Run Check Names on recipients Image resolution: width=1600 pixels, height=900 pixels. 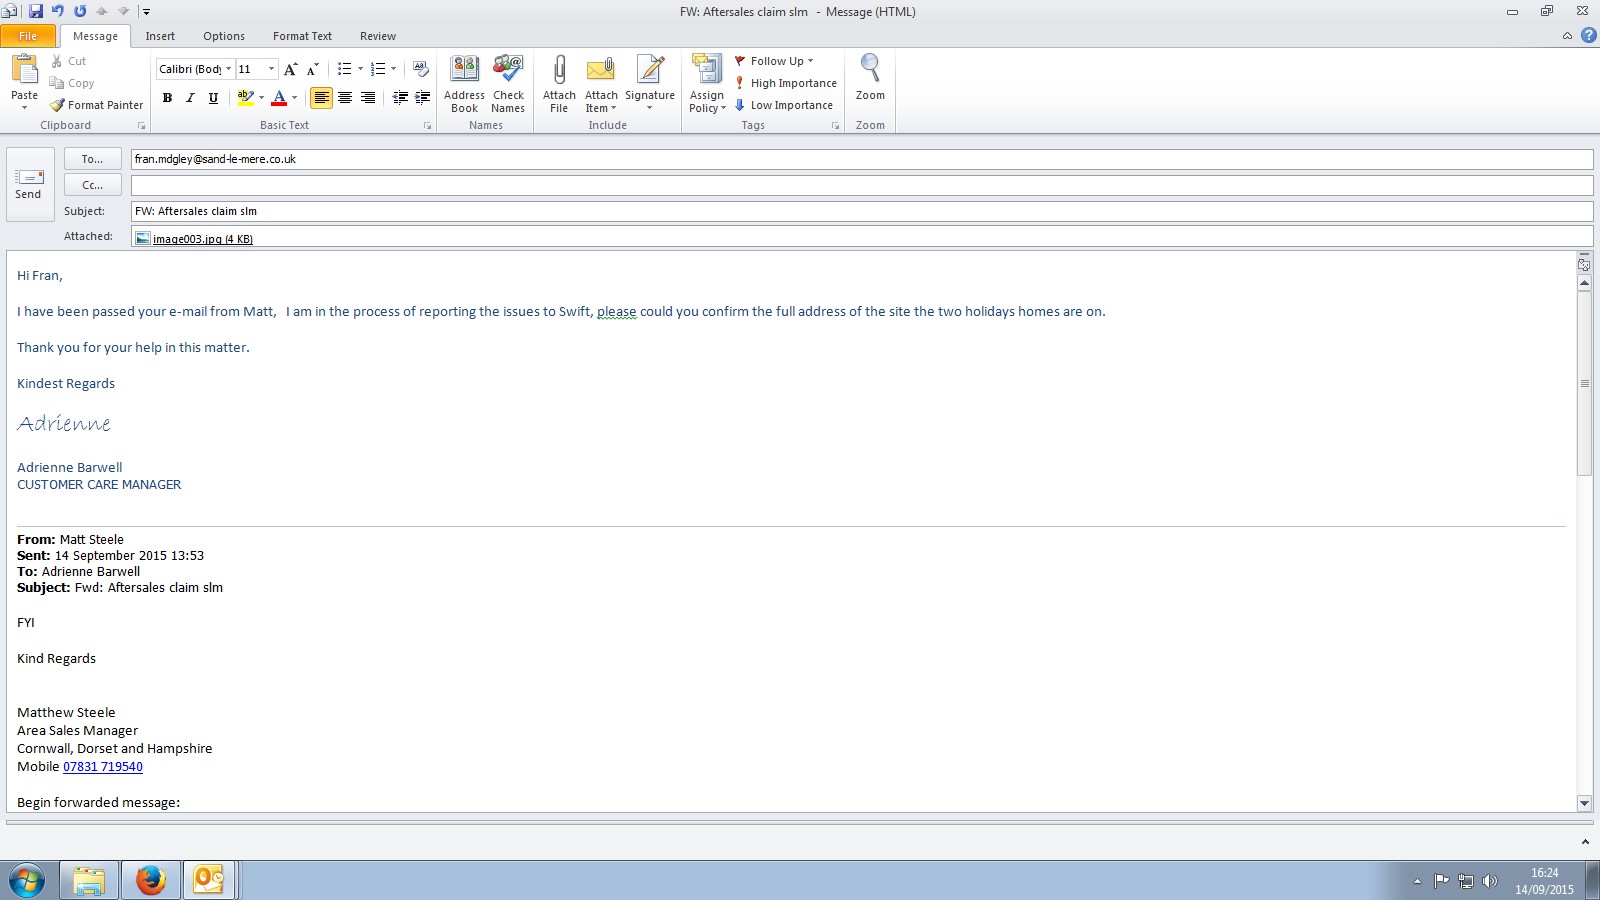[508, 84]
